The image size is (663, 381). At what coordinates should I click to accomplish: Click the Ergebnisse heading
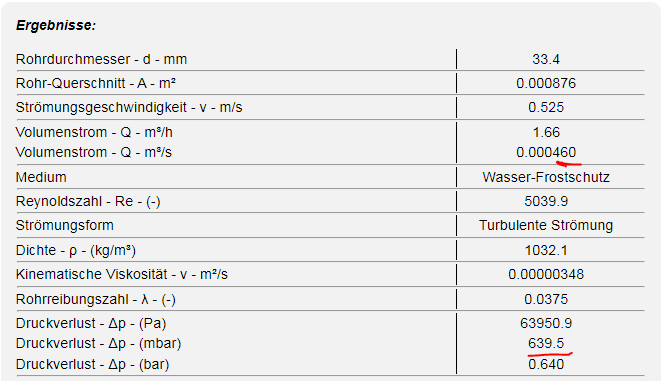click(x=56, y=25)
